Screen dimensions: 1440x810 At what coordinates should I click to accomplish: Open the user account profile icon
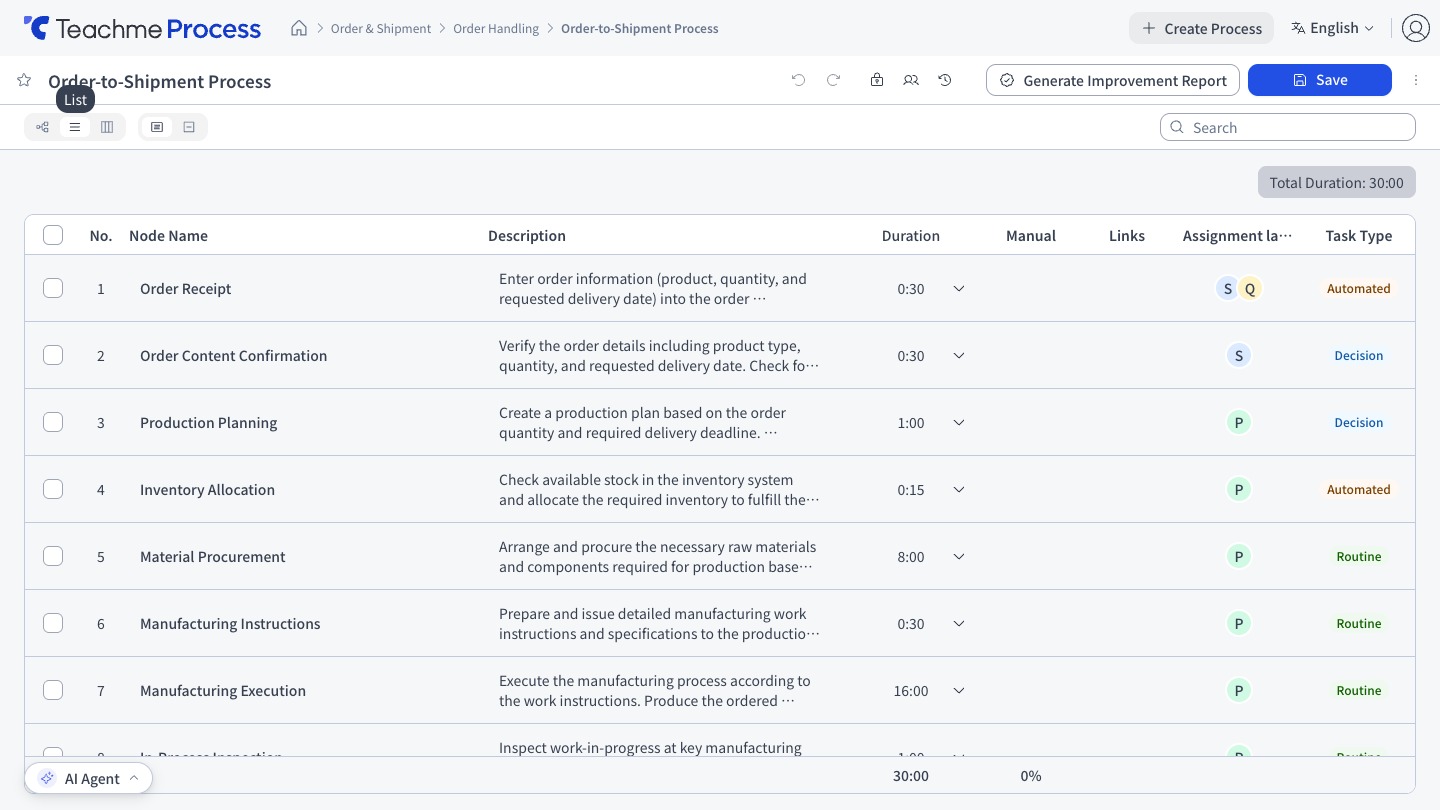(1415, 28)
